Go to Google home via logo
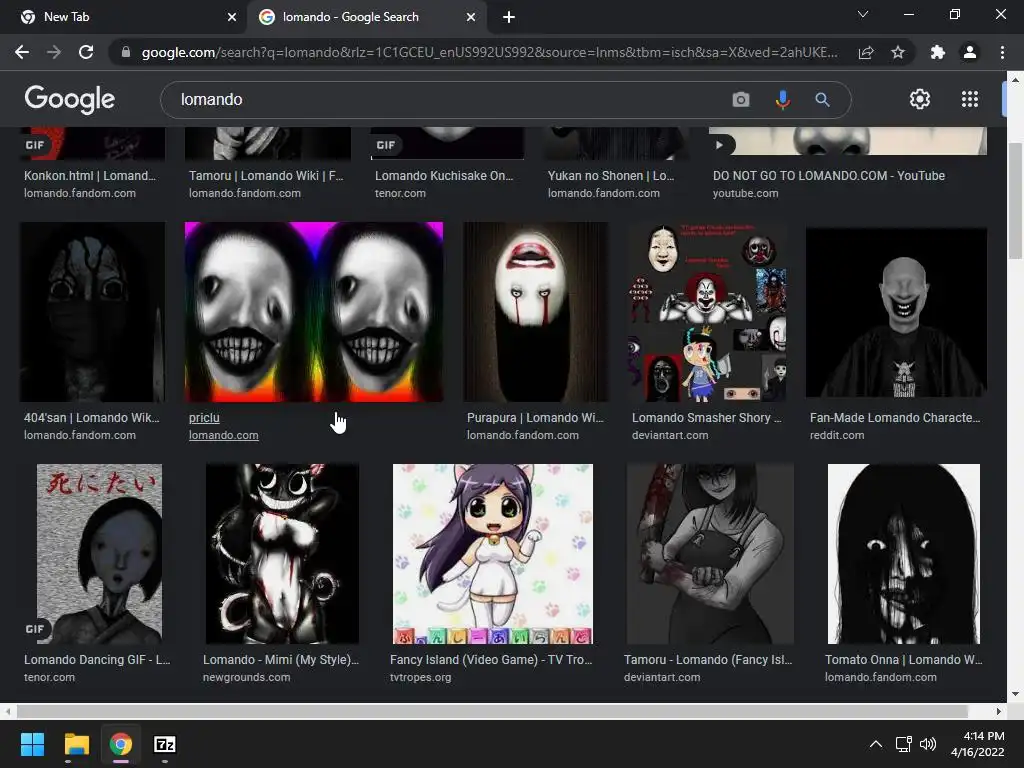The image size is (1024, 768). [69, 99]
